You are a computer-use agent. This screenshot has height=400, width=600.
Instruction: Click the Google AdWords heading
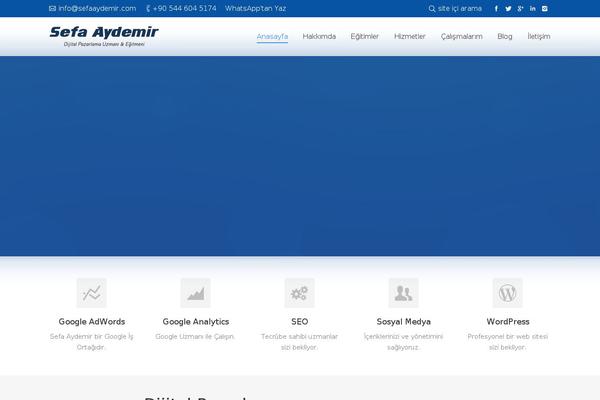tap(92, 322)
